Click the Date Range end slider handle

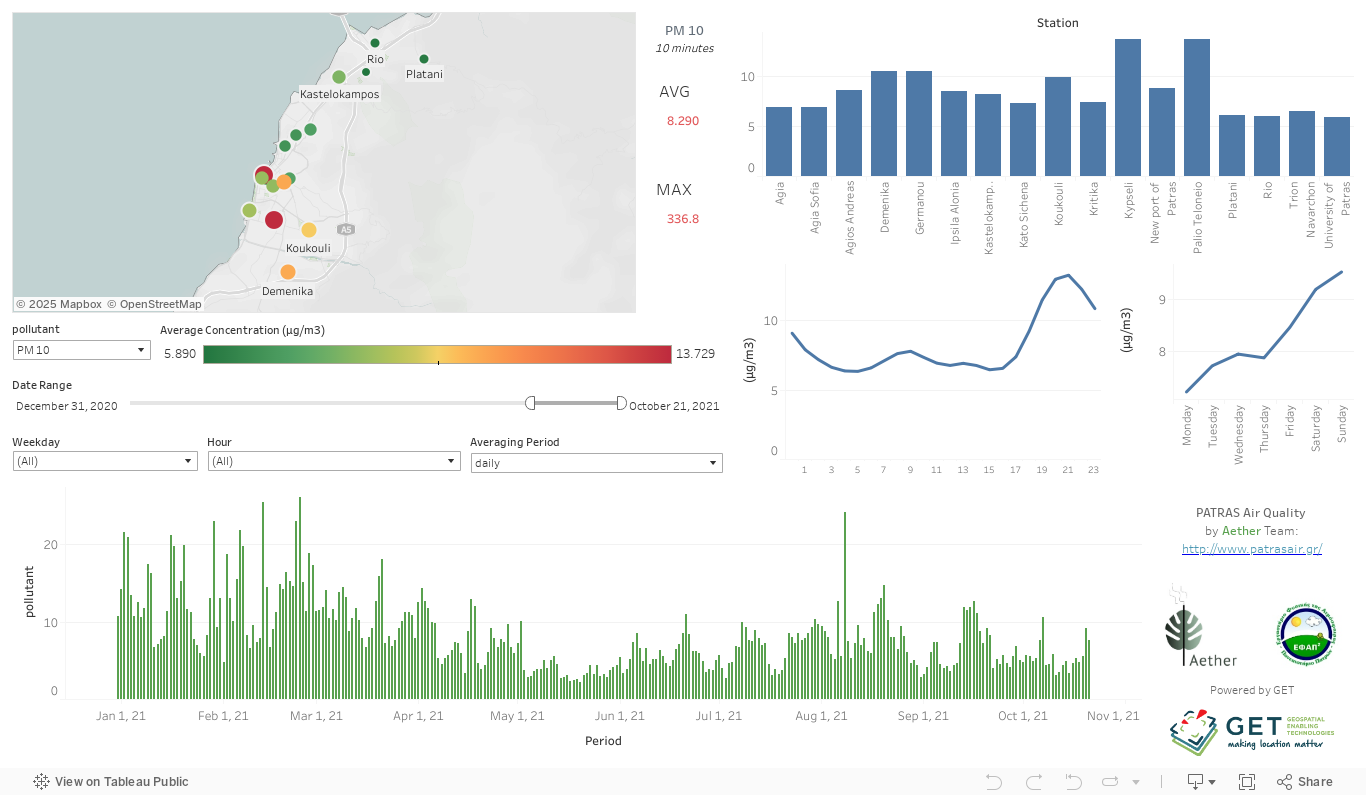(x=621, y=403)
